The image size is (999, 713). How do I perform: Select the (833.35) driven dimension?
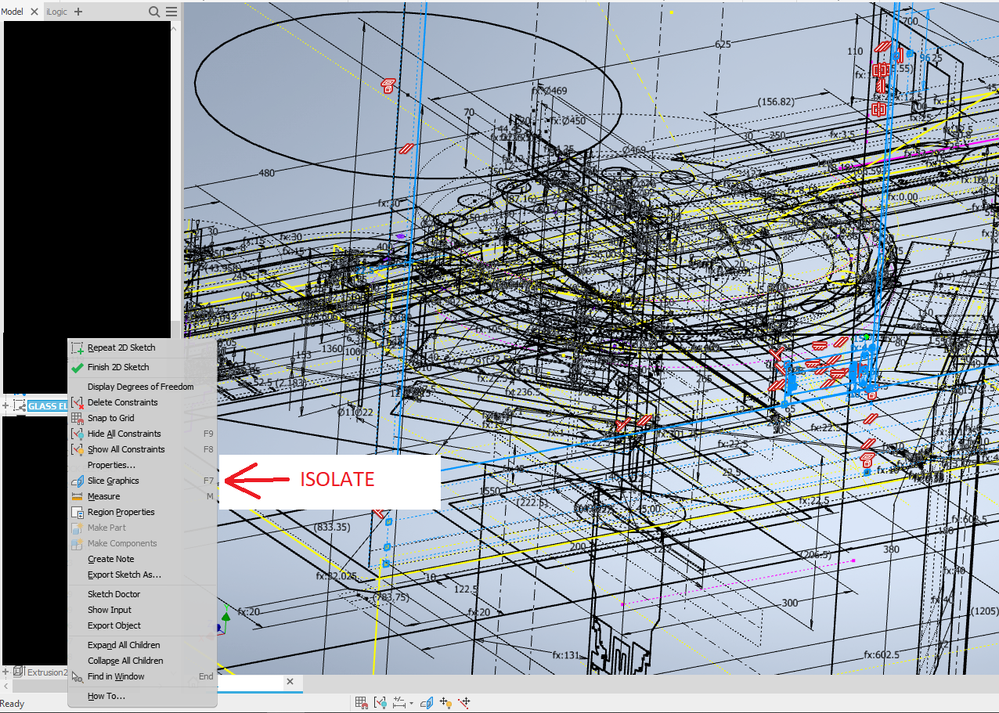coord(332,527)
